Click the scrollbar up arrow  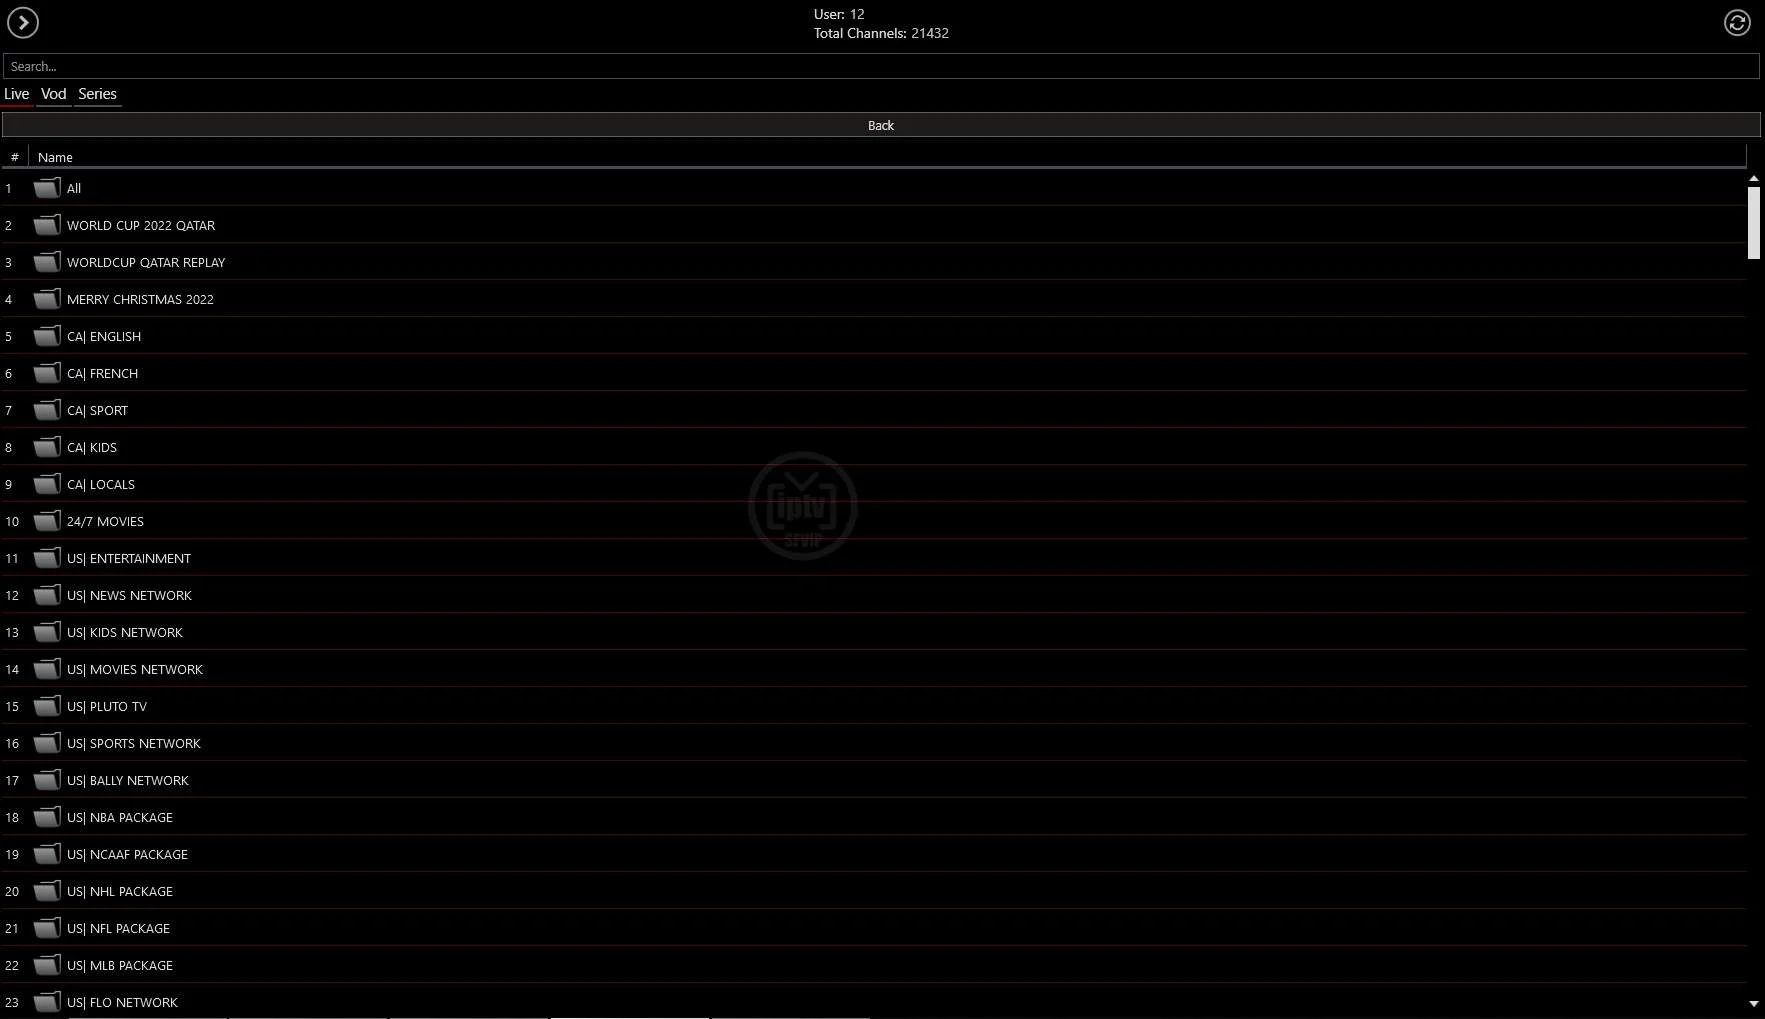click(x=1753, y=178)
